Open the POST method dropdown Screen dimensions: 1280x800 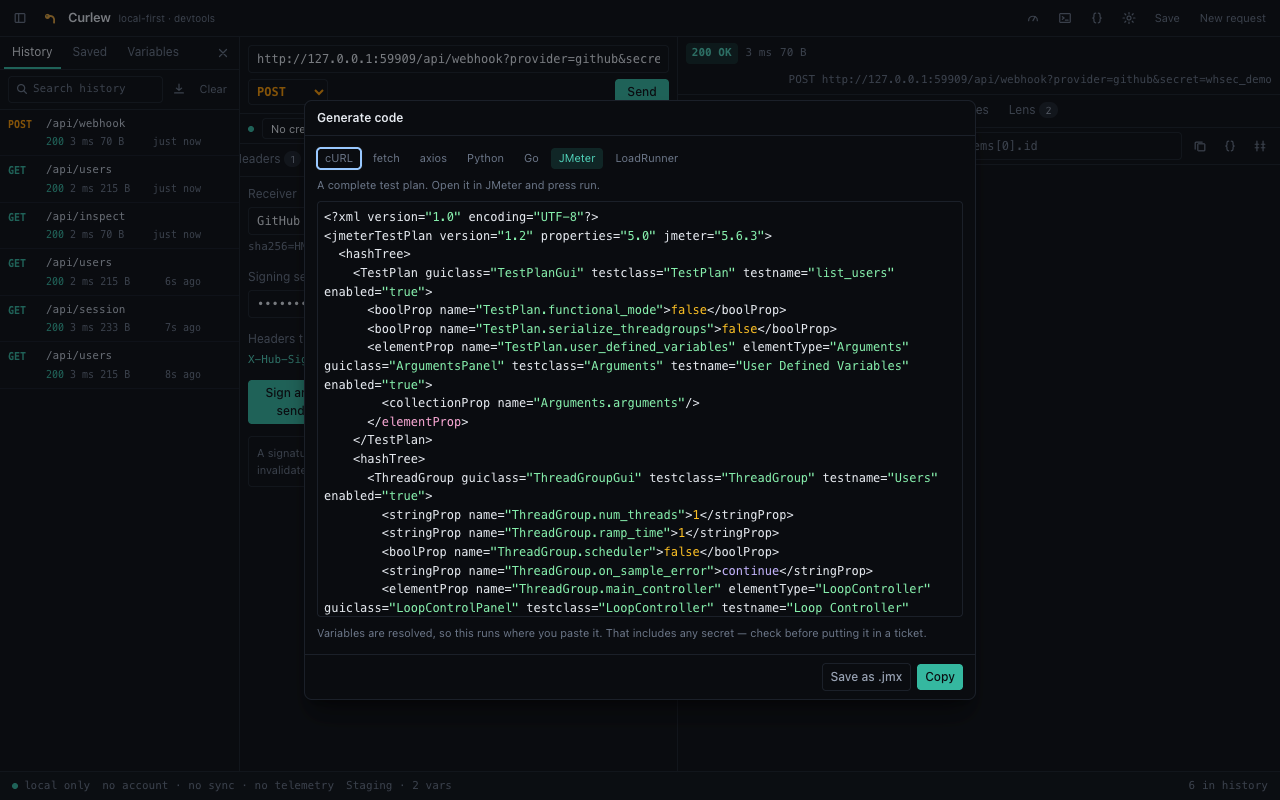click(288, 92)
